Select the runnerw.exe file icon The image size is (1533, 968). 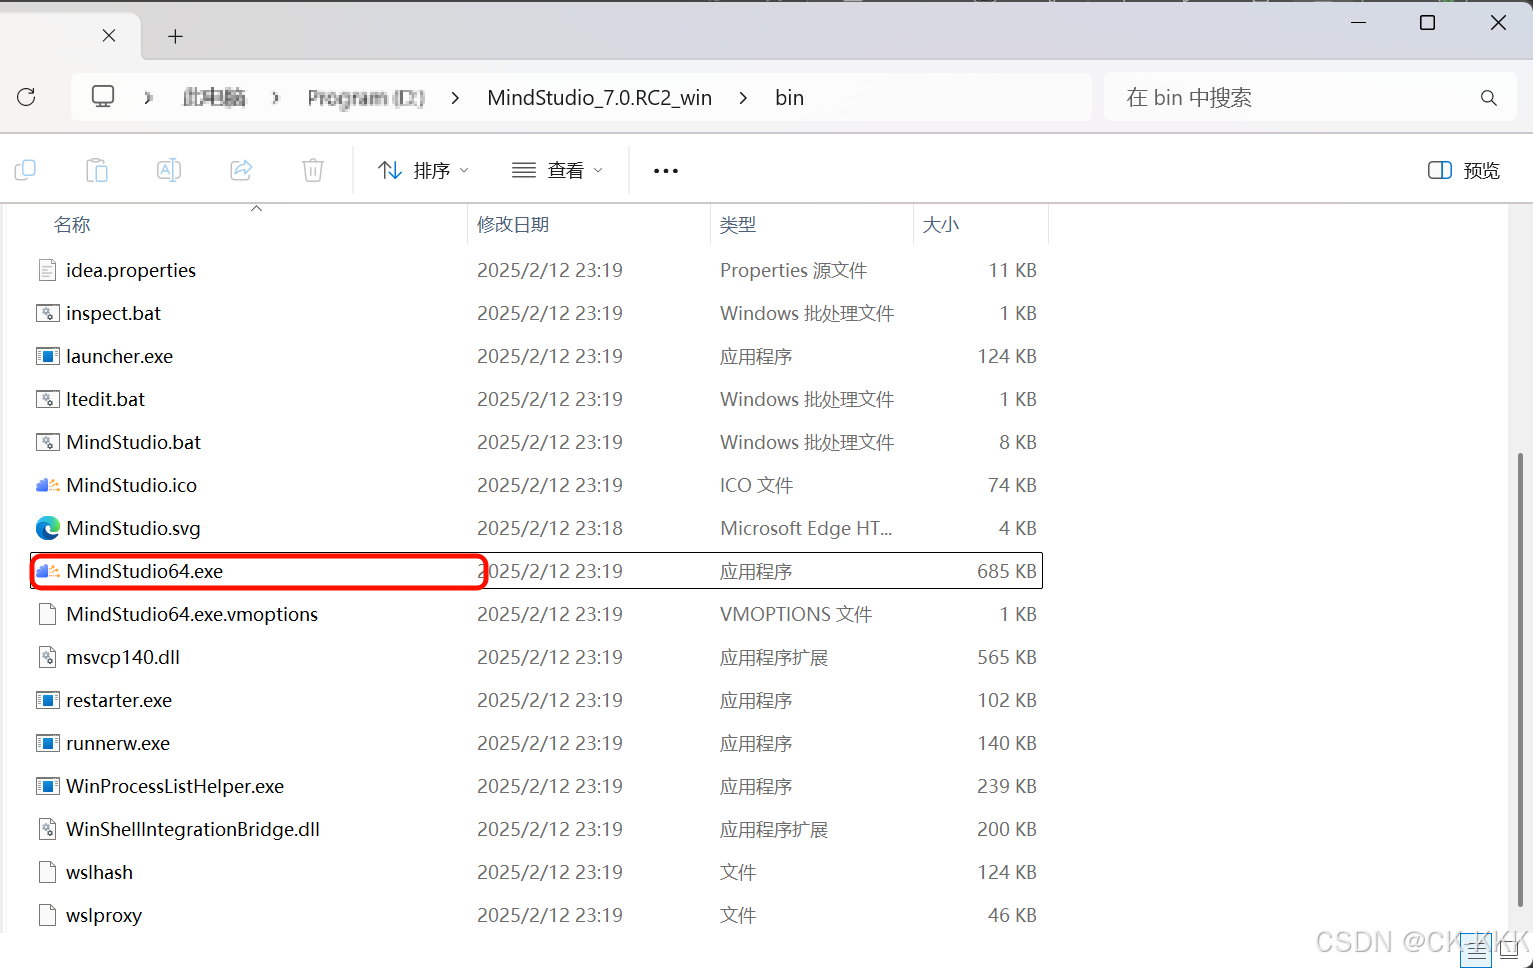pyautogui.click(x=47, y=743)
